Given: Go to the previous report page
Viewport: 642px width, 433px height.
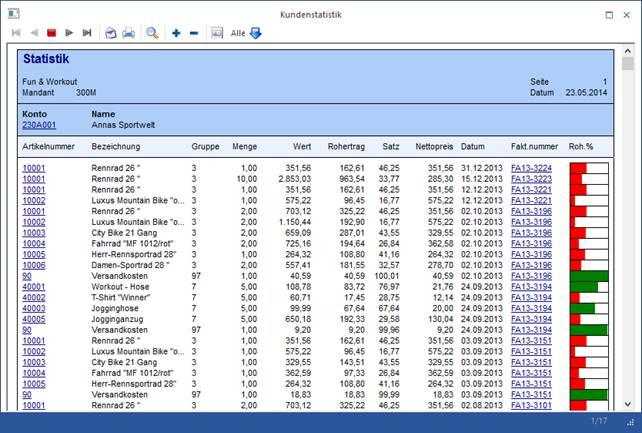Looking at the screenshot, I should point(33,33).
